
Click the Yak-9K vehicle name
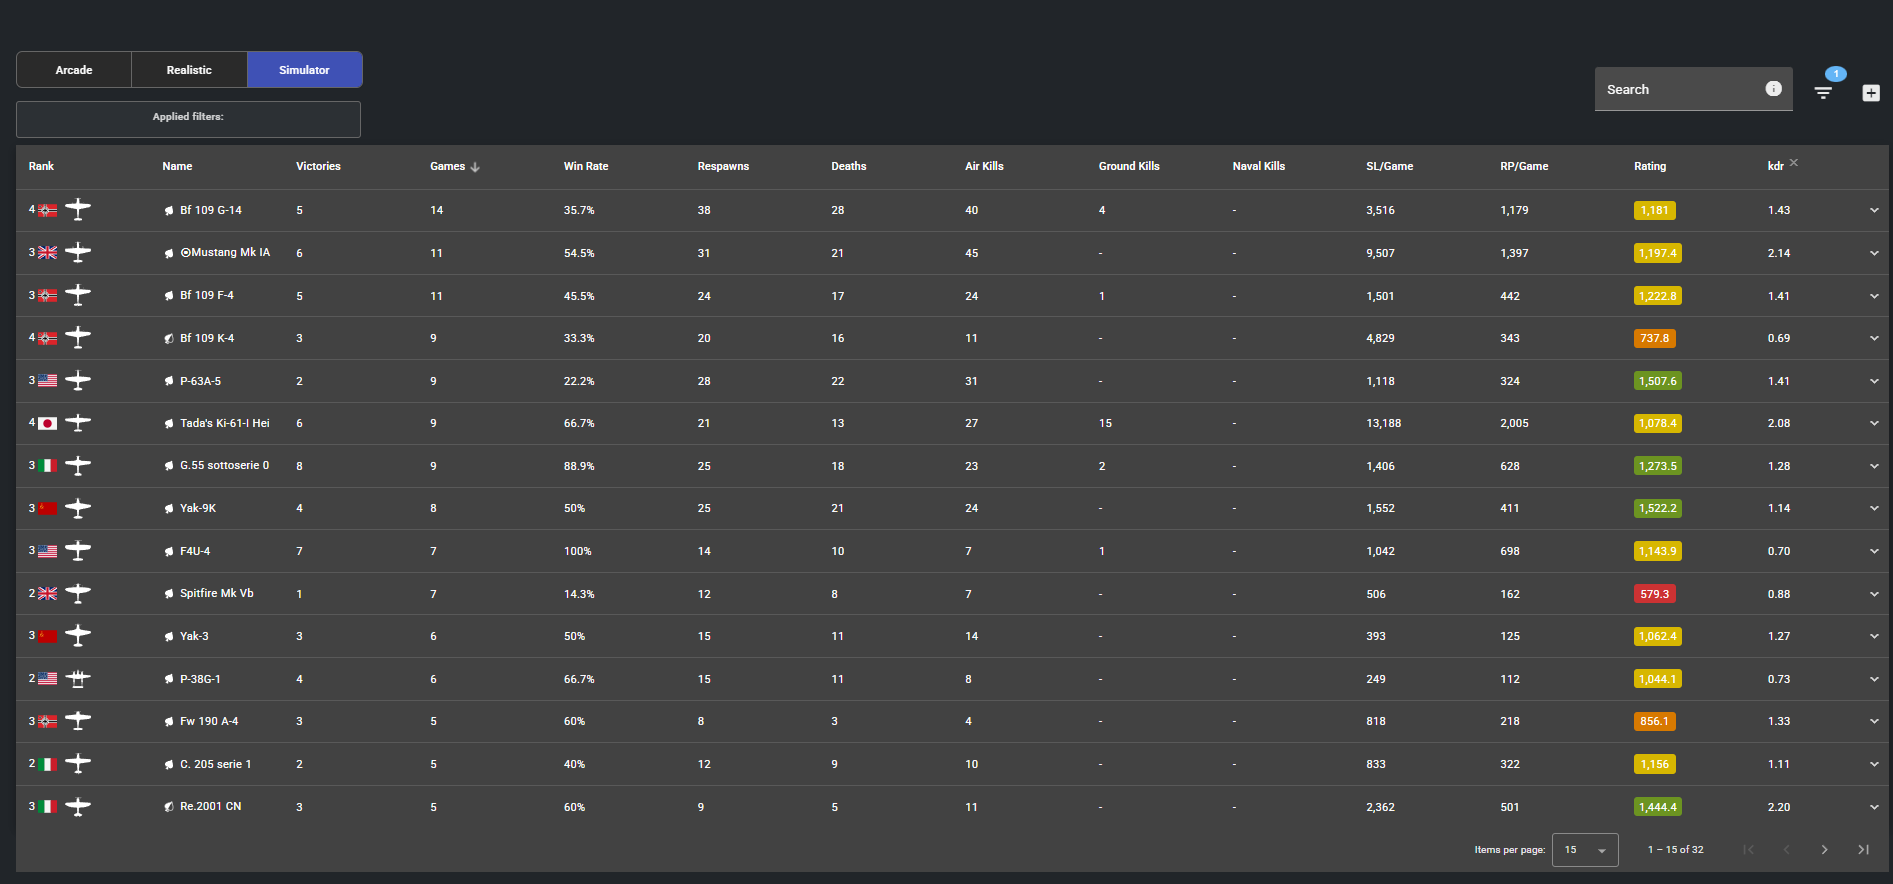coord(198,509)
